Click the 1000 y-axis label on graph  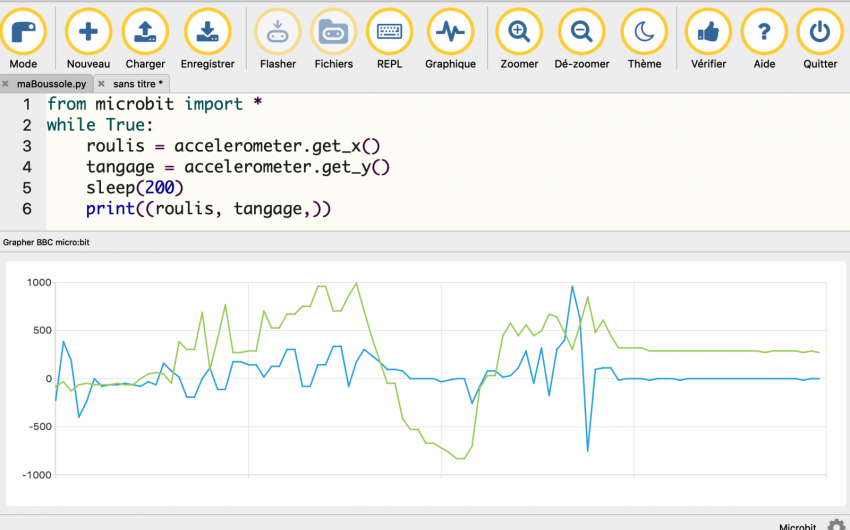click(x=39, y=282)
